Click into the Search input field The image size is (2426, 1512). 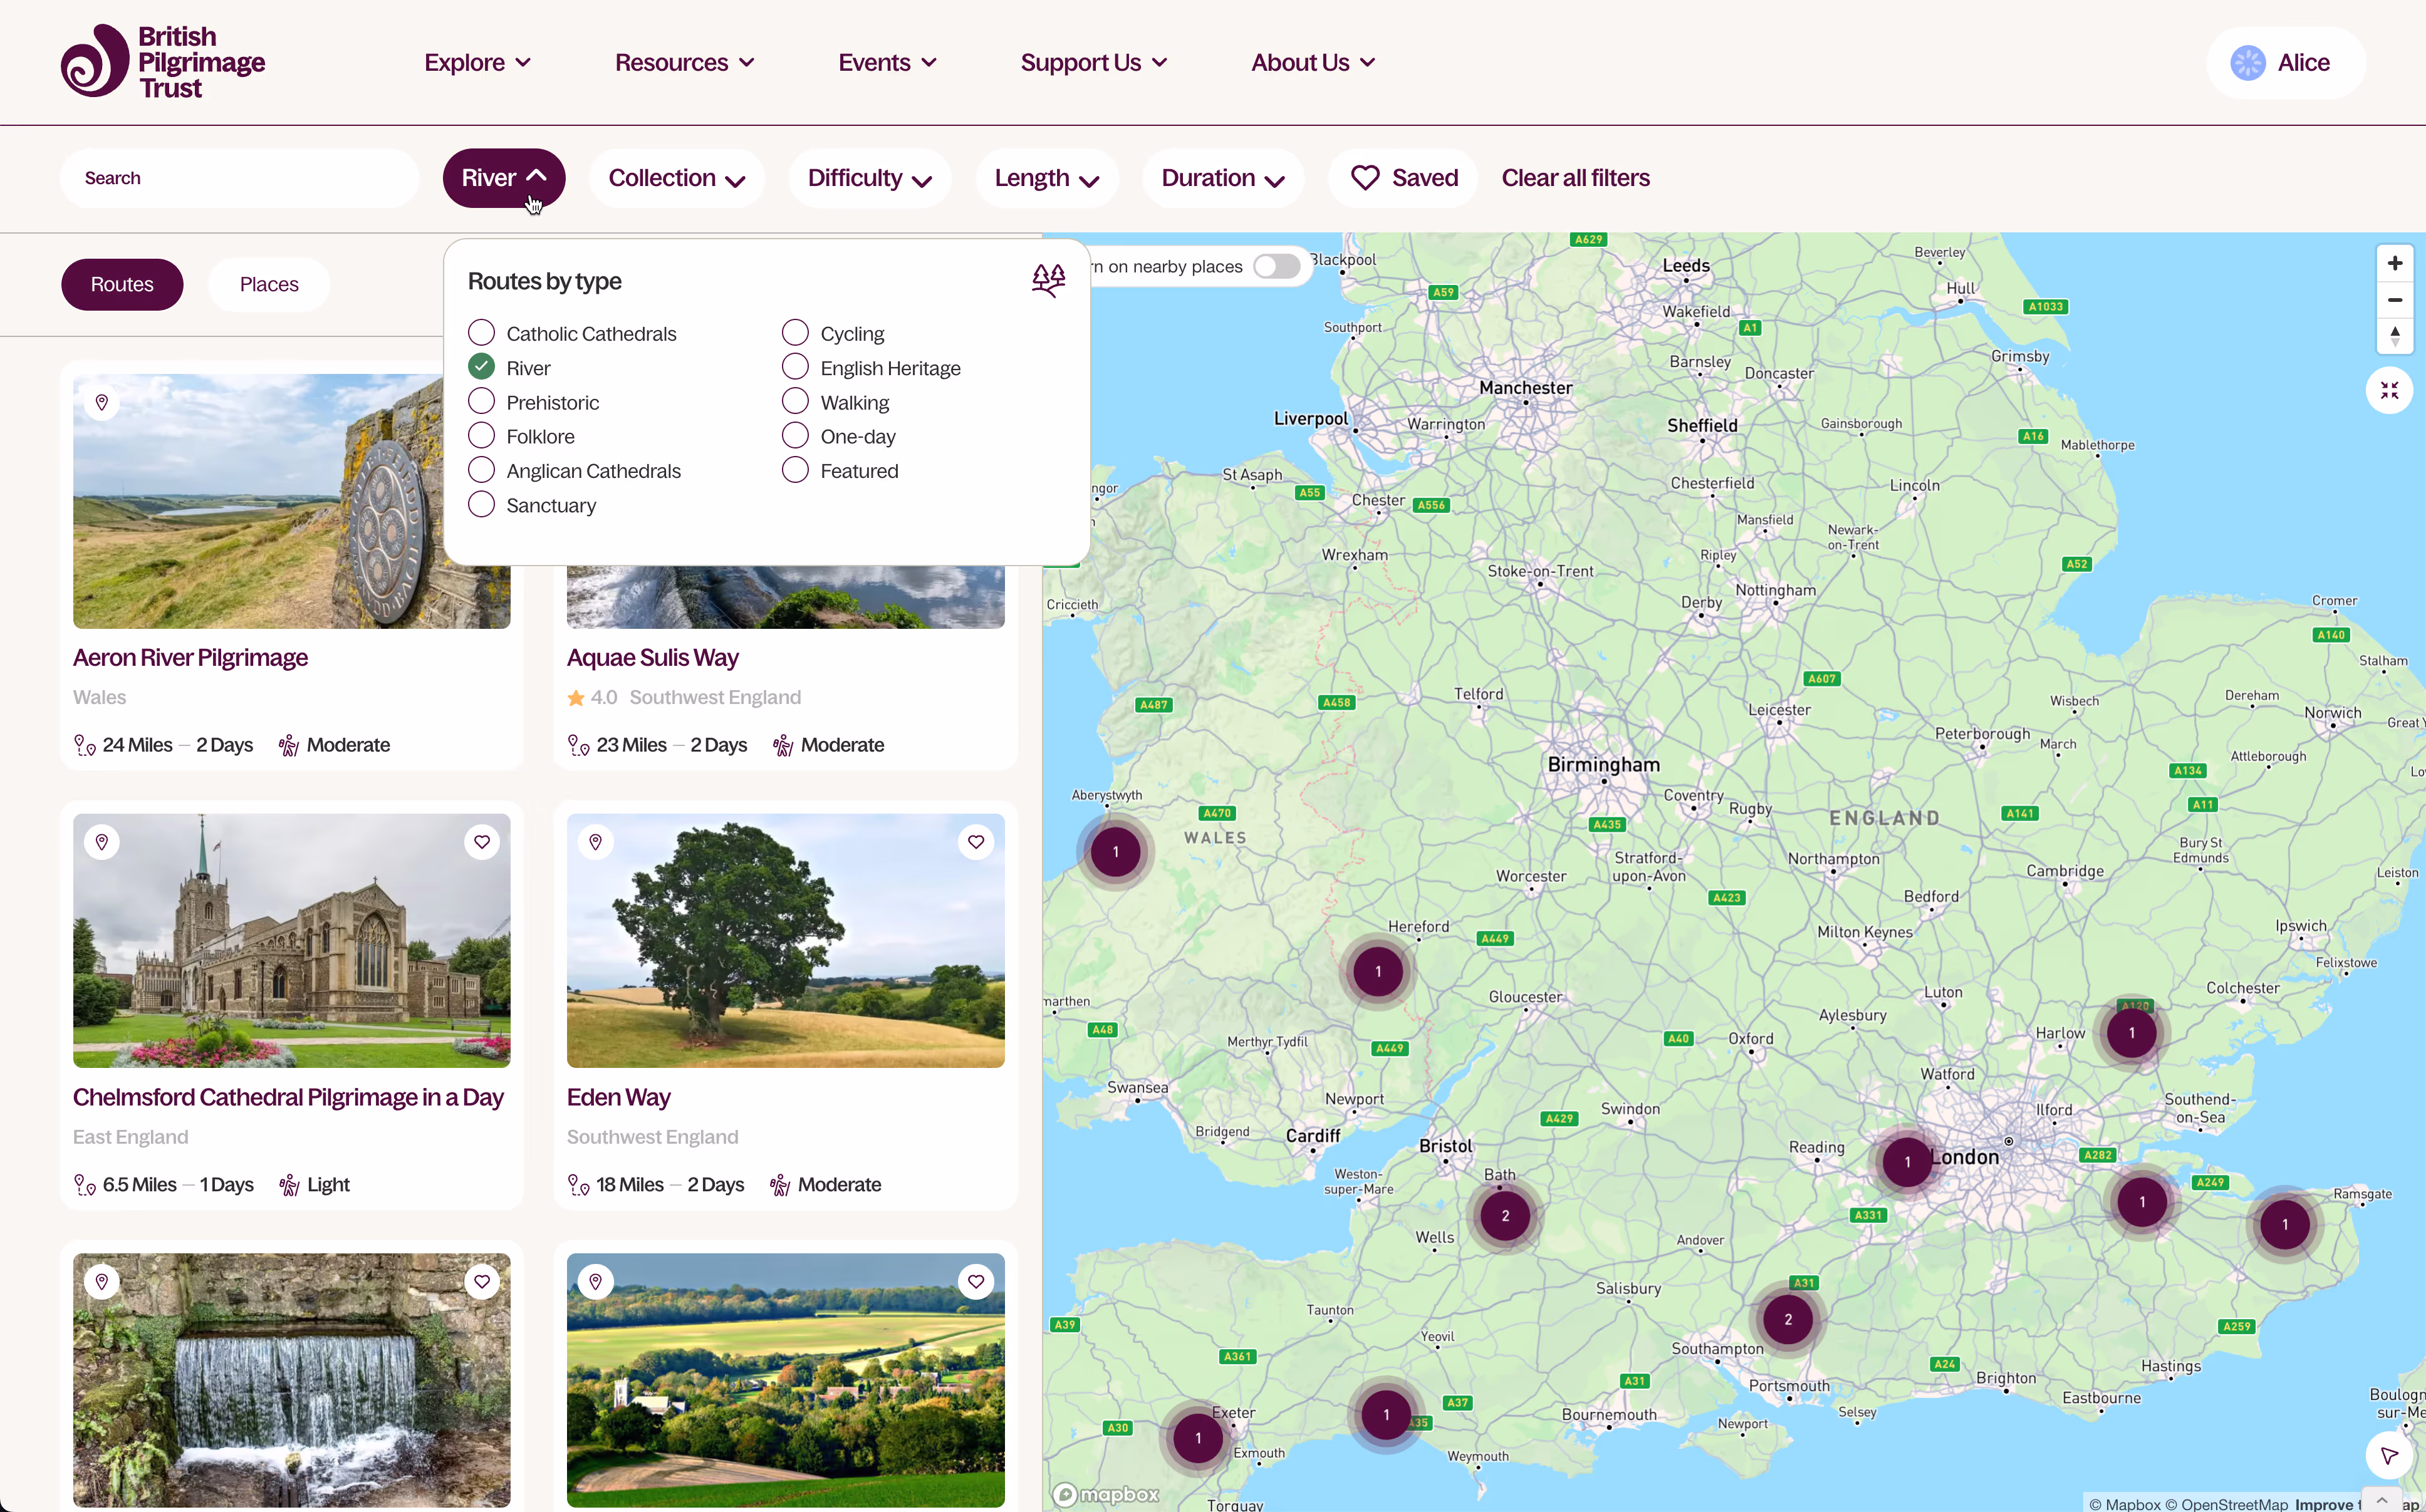pyautogui.click(x=240, y=178)
